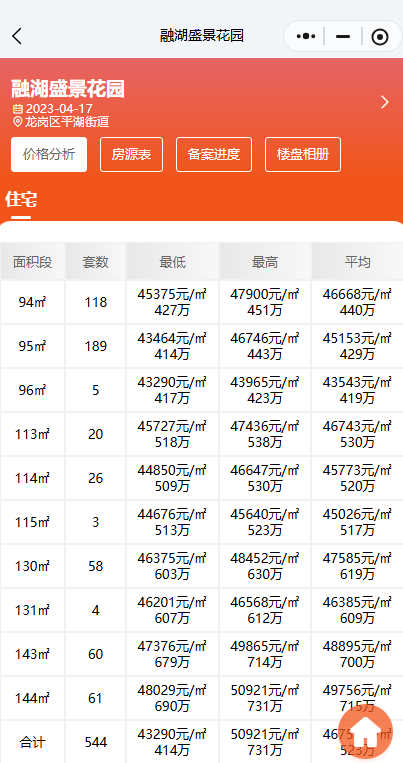Select the 115㎡ area row cell

pyautogui.click(x=33, y=522)
